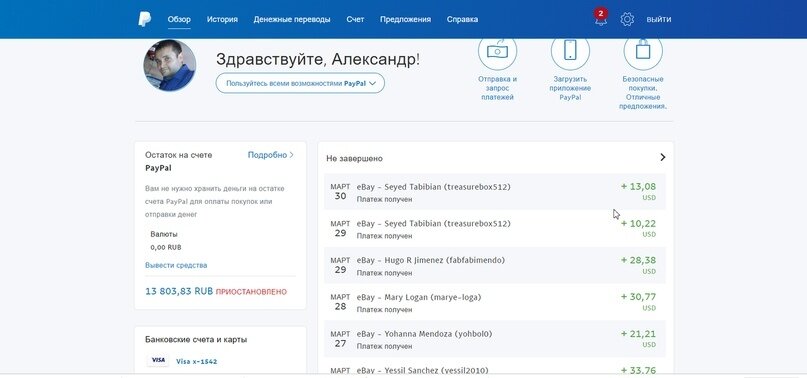The height and width of the screenshot is (378, 807).
Task: Click the ПРИОСТАНОВЛЕНО status label
Action: click(x=251, y=292)
